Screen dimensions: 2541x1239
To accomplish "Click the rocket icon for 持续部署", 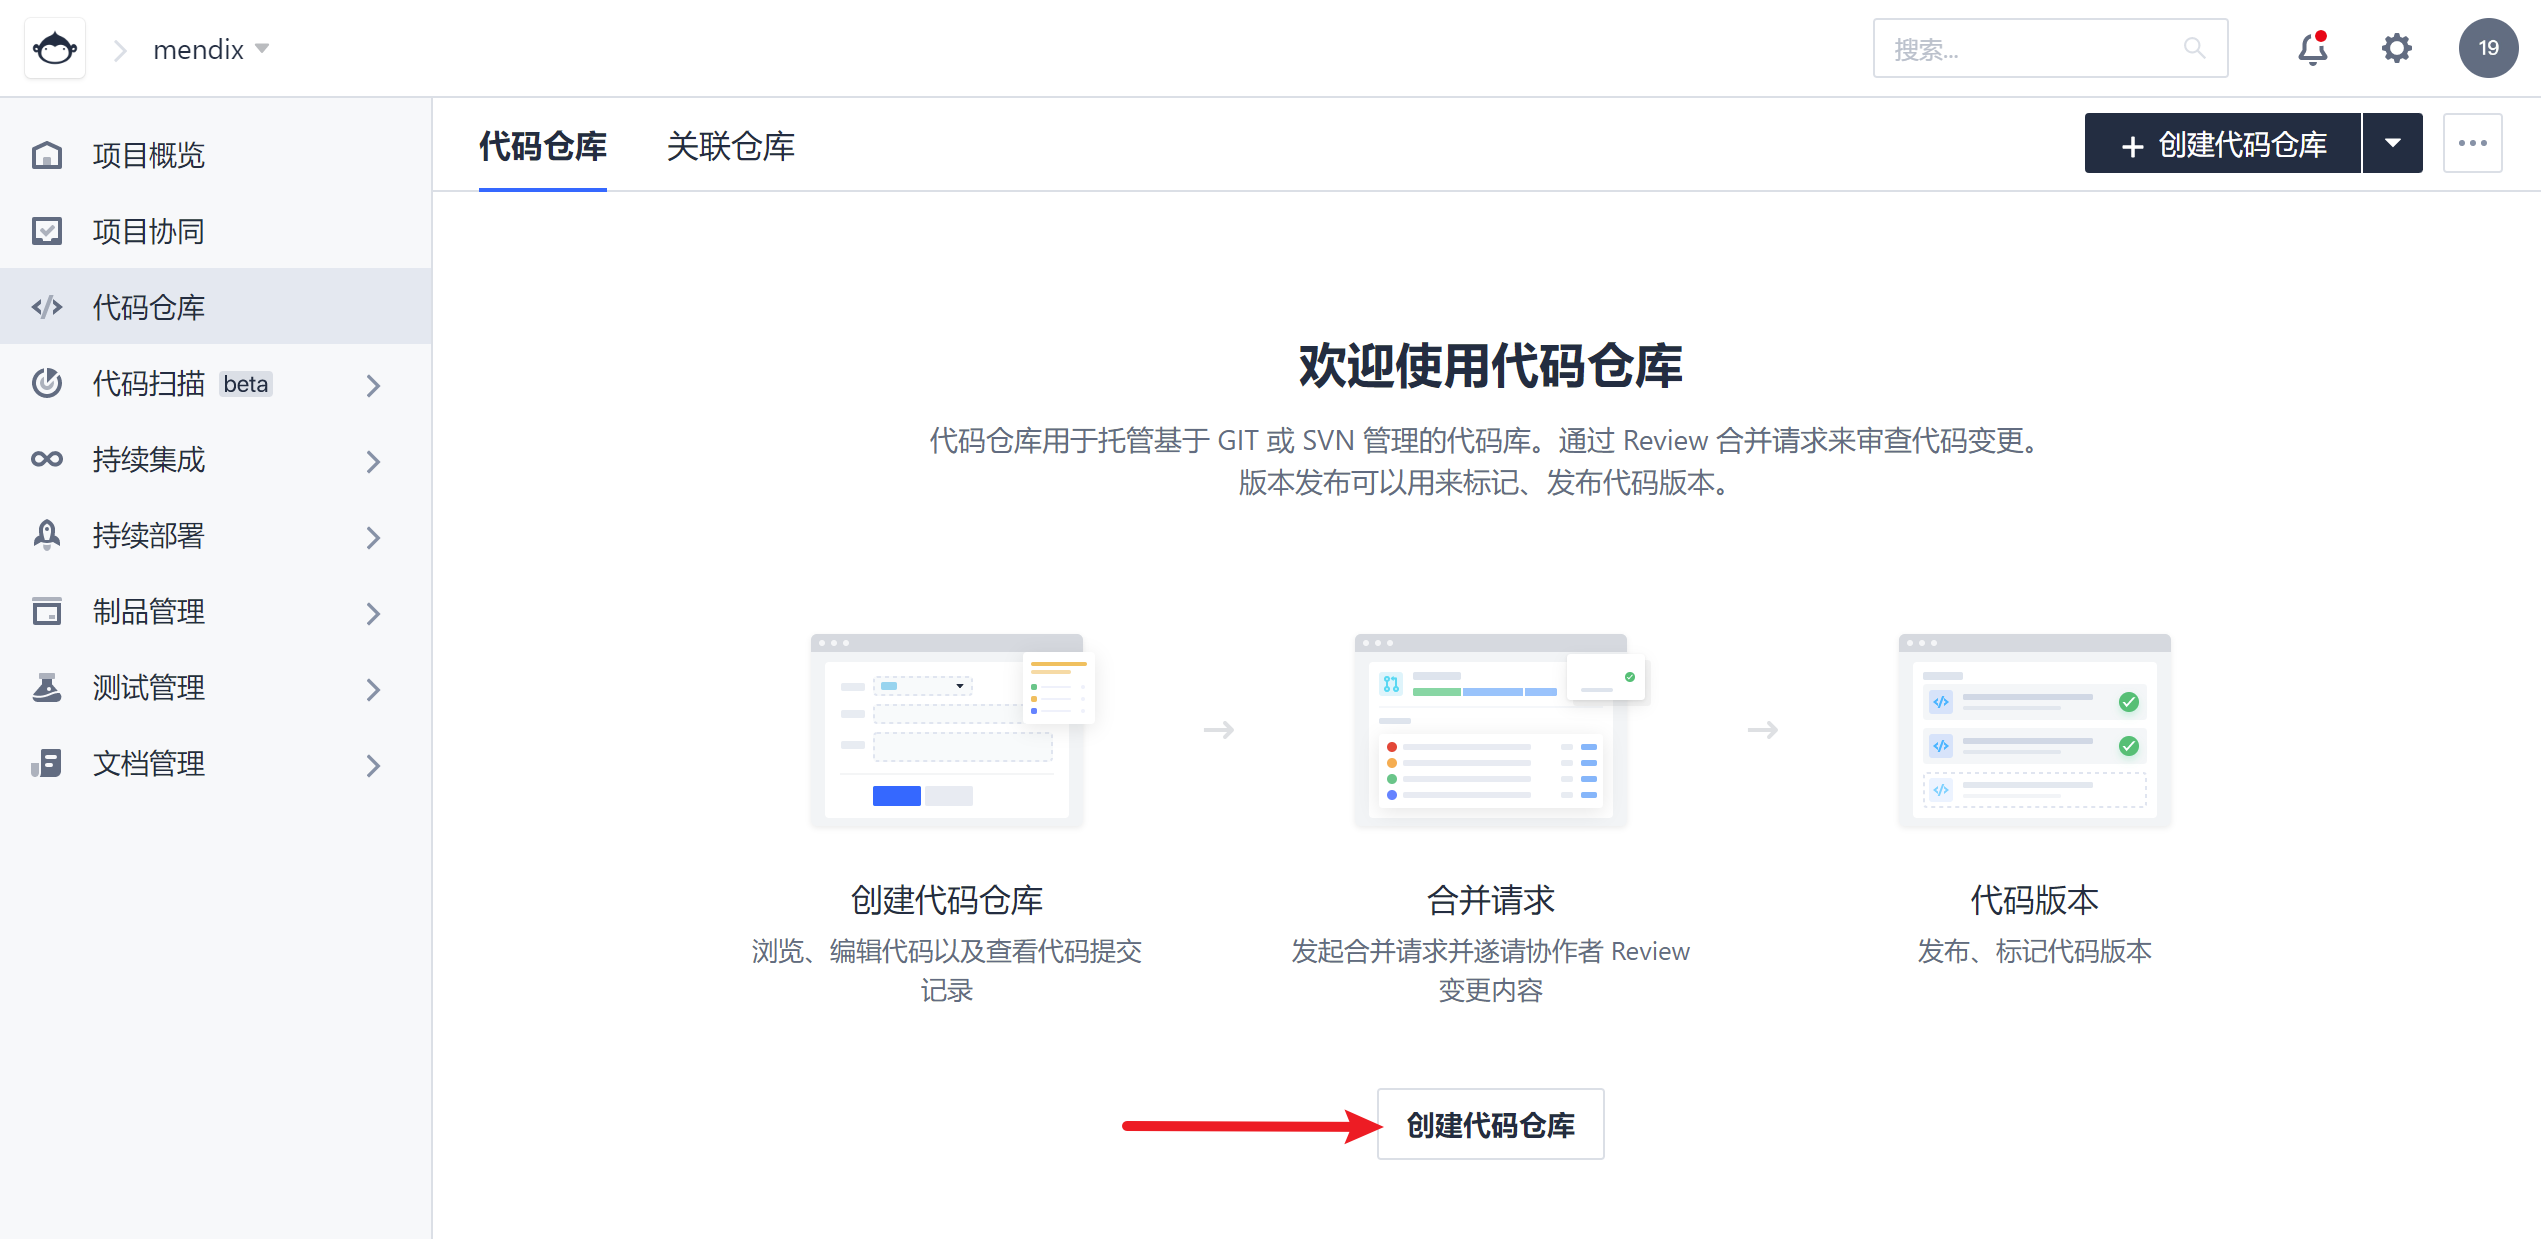I will 47,535.
